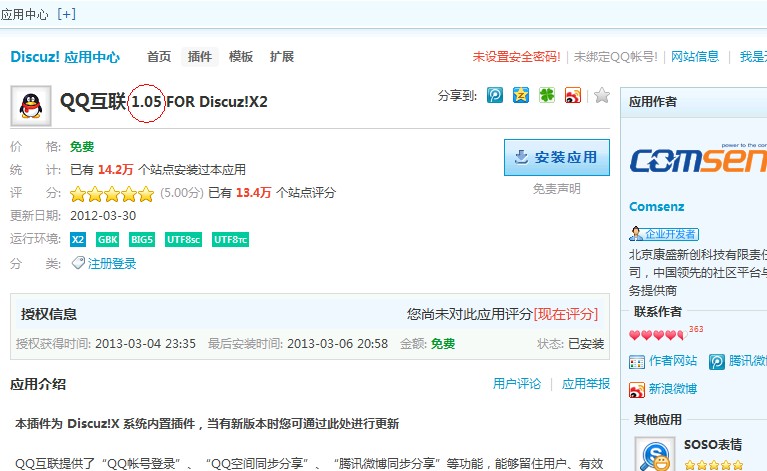The image size is (767, 471).
Task: Open Comsenz author name link
Action: (656, 206)
